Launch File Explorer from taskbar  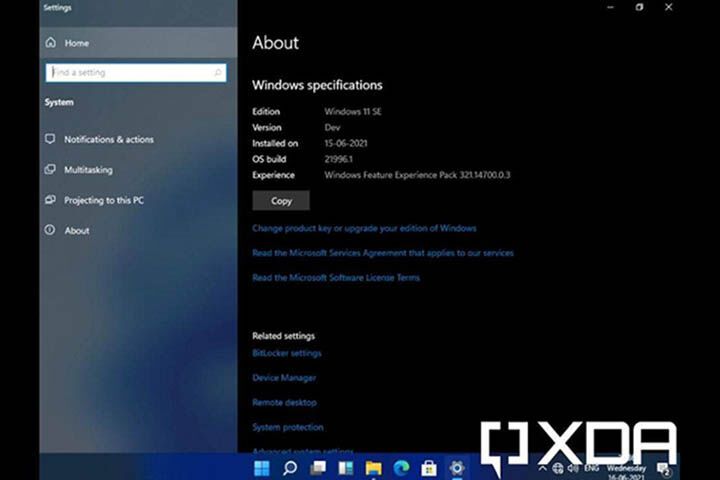[373, 468]
